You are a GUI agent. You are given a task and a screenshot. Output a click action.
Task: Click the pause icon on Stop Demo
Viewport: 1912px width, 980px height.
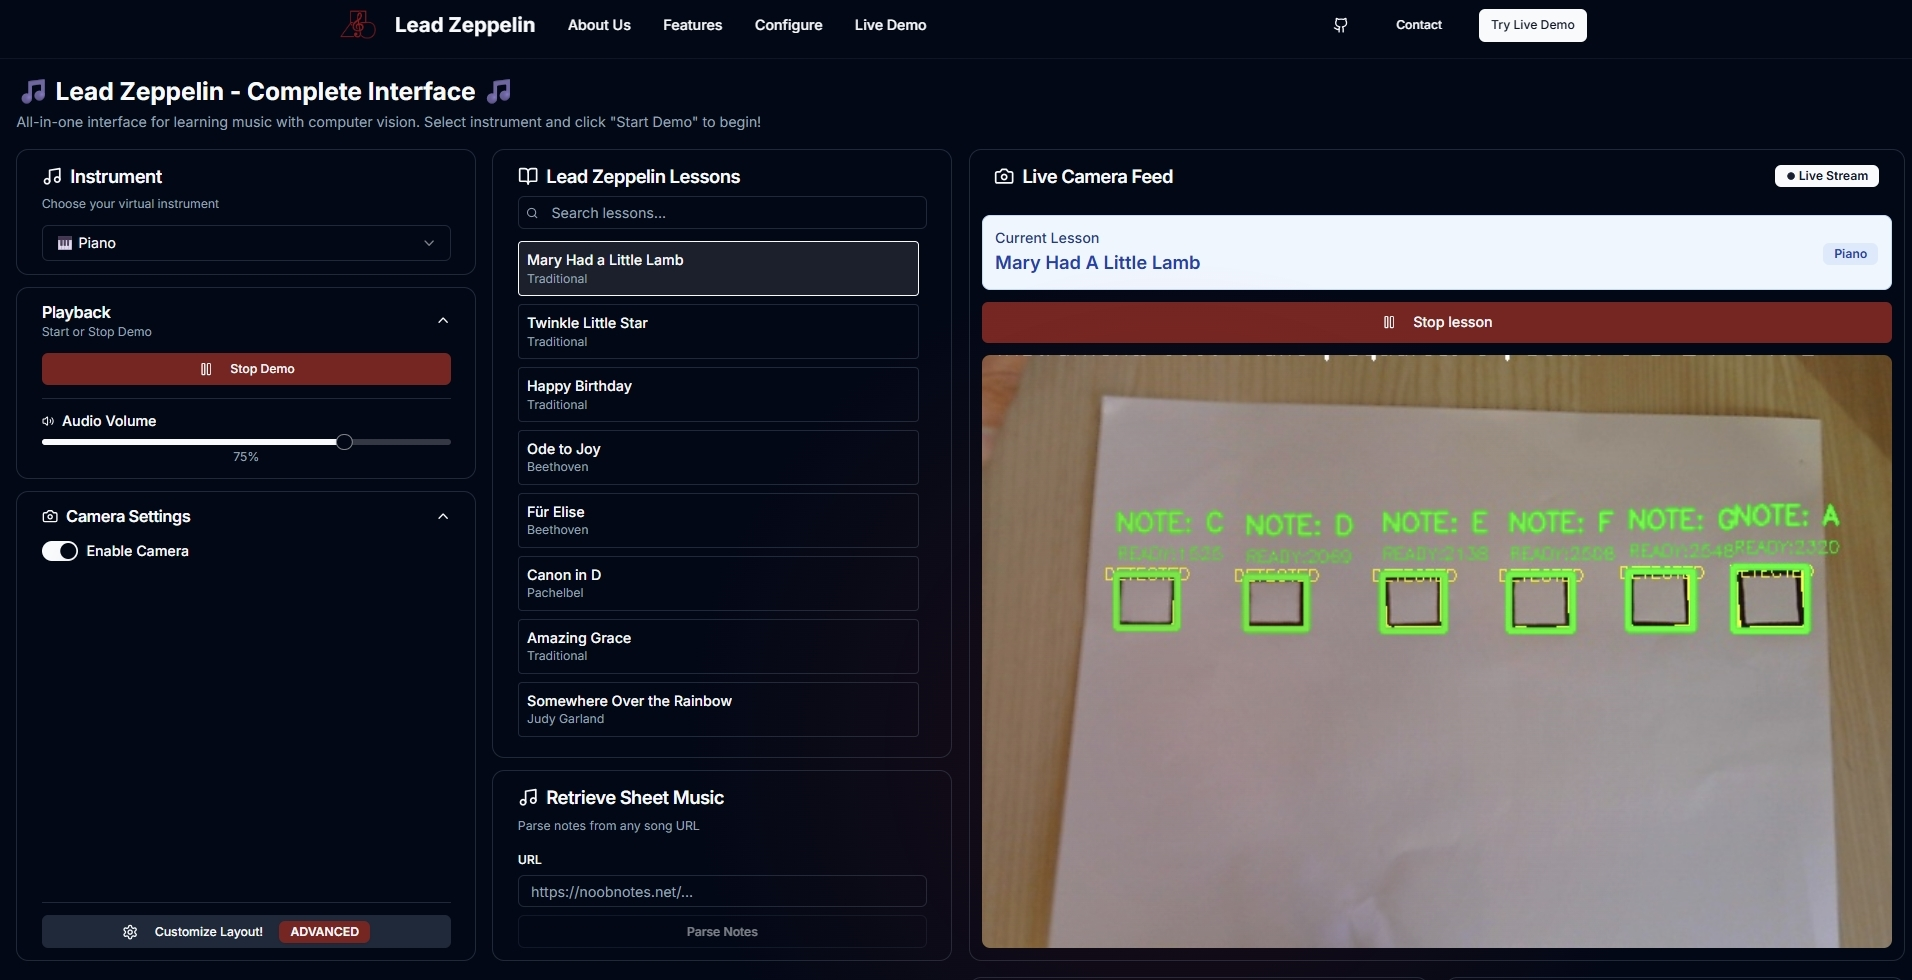(x=206, y=369)
